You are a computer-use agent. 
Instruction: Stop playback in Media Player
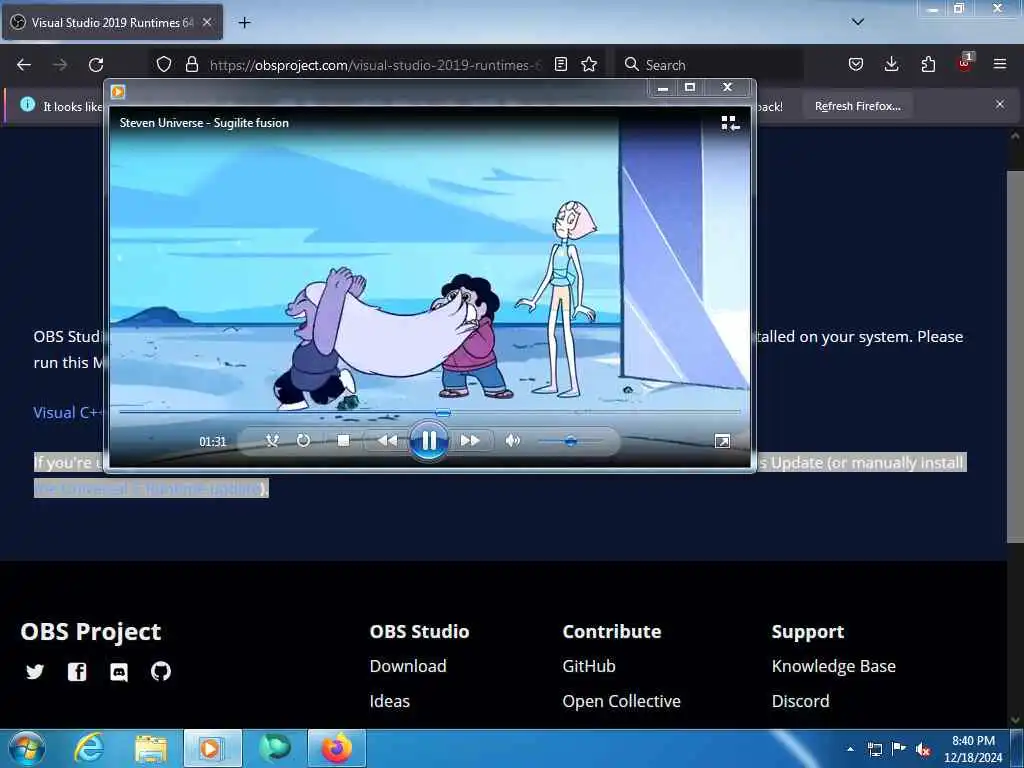(x=344, y=441)
